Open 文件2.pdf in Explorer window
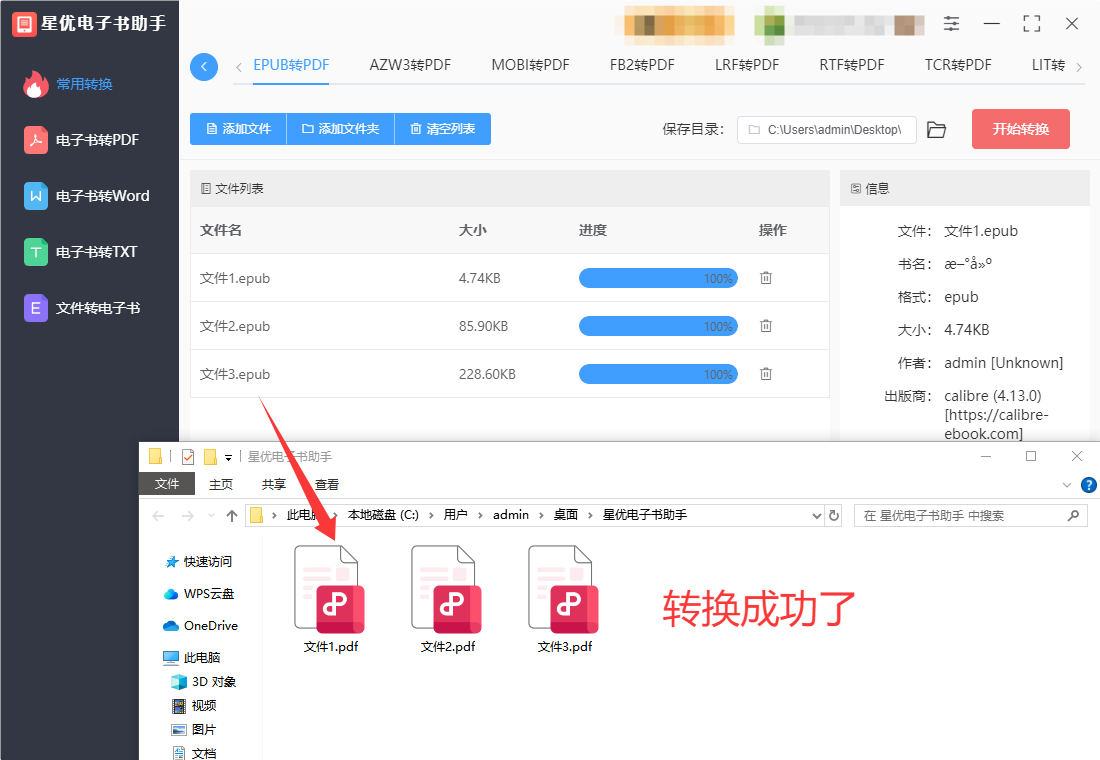Viewport: 1100px width, 760px height. [x=448, y=599]
